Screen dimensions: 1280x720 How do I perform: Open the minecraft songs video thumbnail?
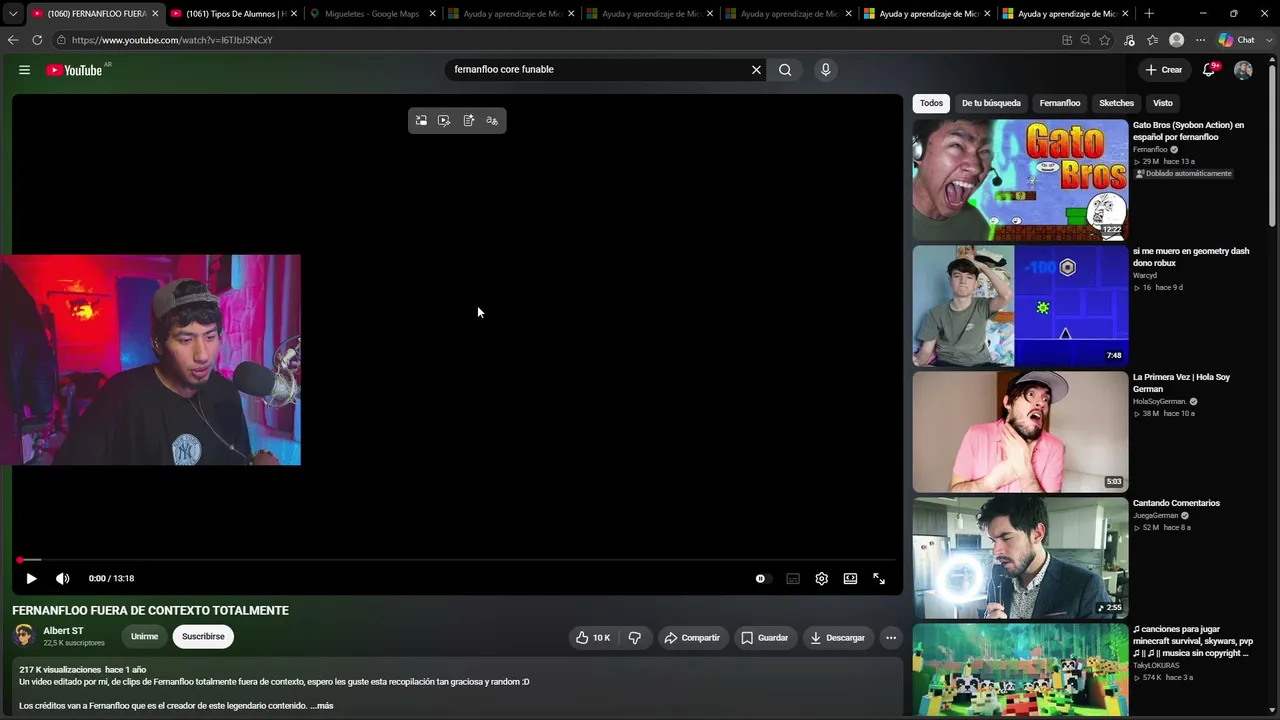(1020, 670)
